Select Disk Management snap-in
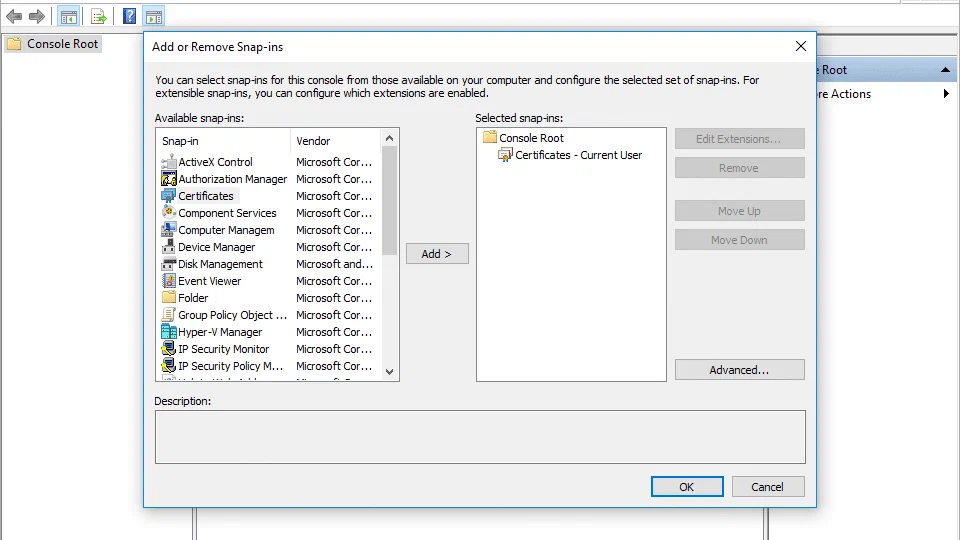This screenshot has width=960, height=540. (x=220, y=264)
